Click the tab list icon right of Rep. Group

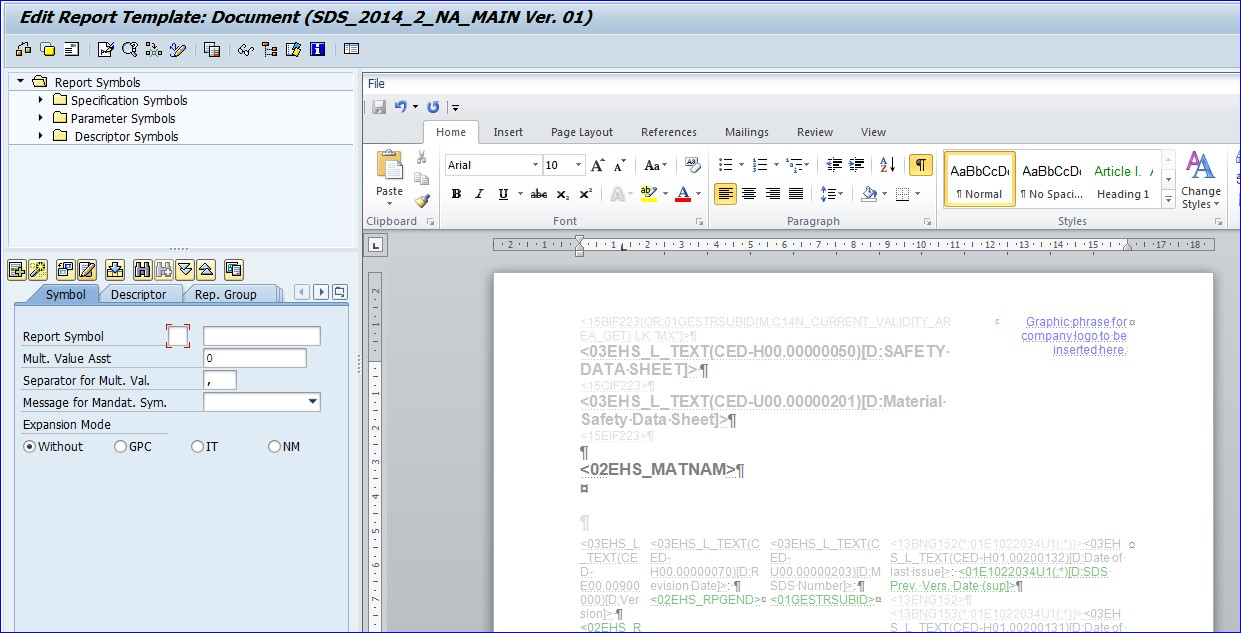(340, 292)
